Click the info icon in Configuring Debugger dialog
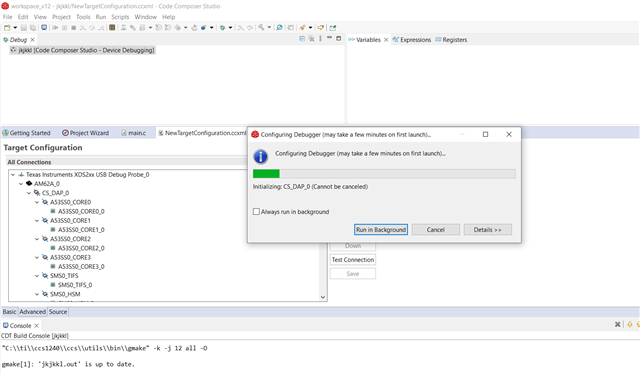The image size is (640, 374). [x=260, y=156]
